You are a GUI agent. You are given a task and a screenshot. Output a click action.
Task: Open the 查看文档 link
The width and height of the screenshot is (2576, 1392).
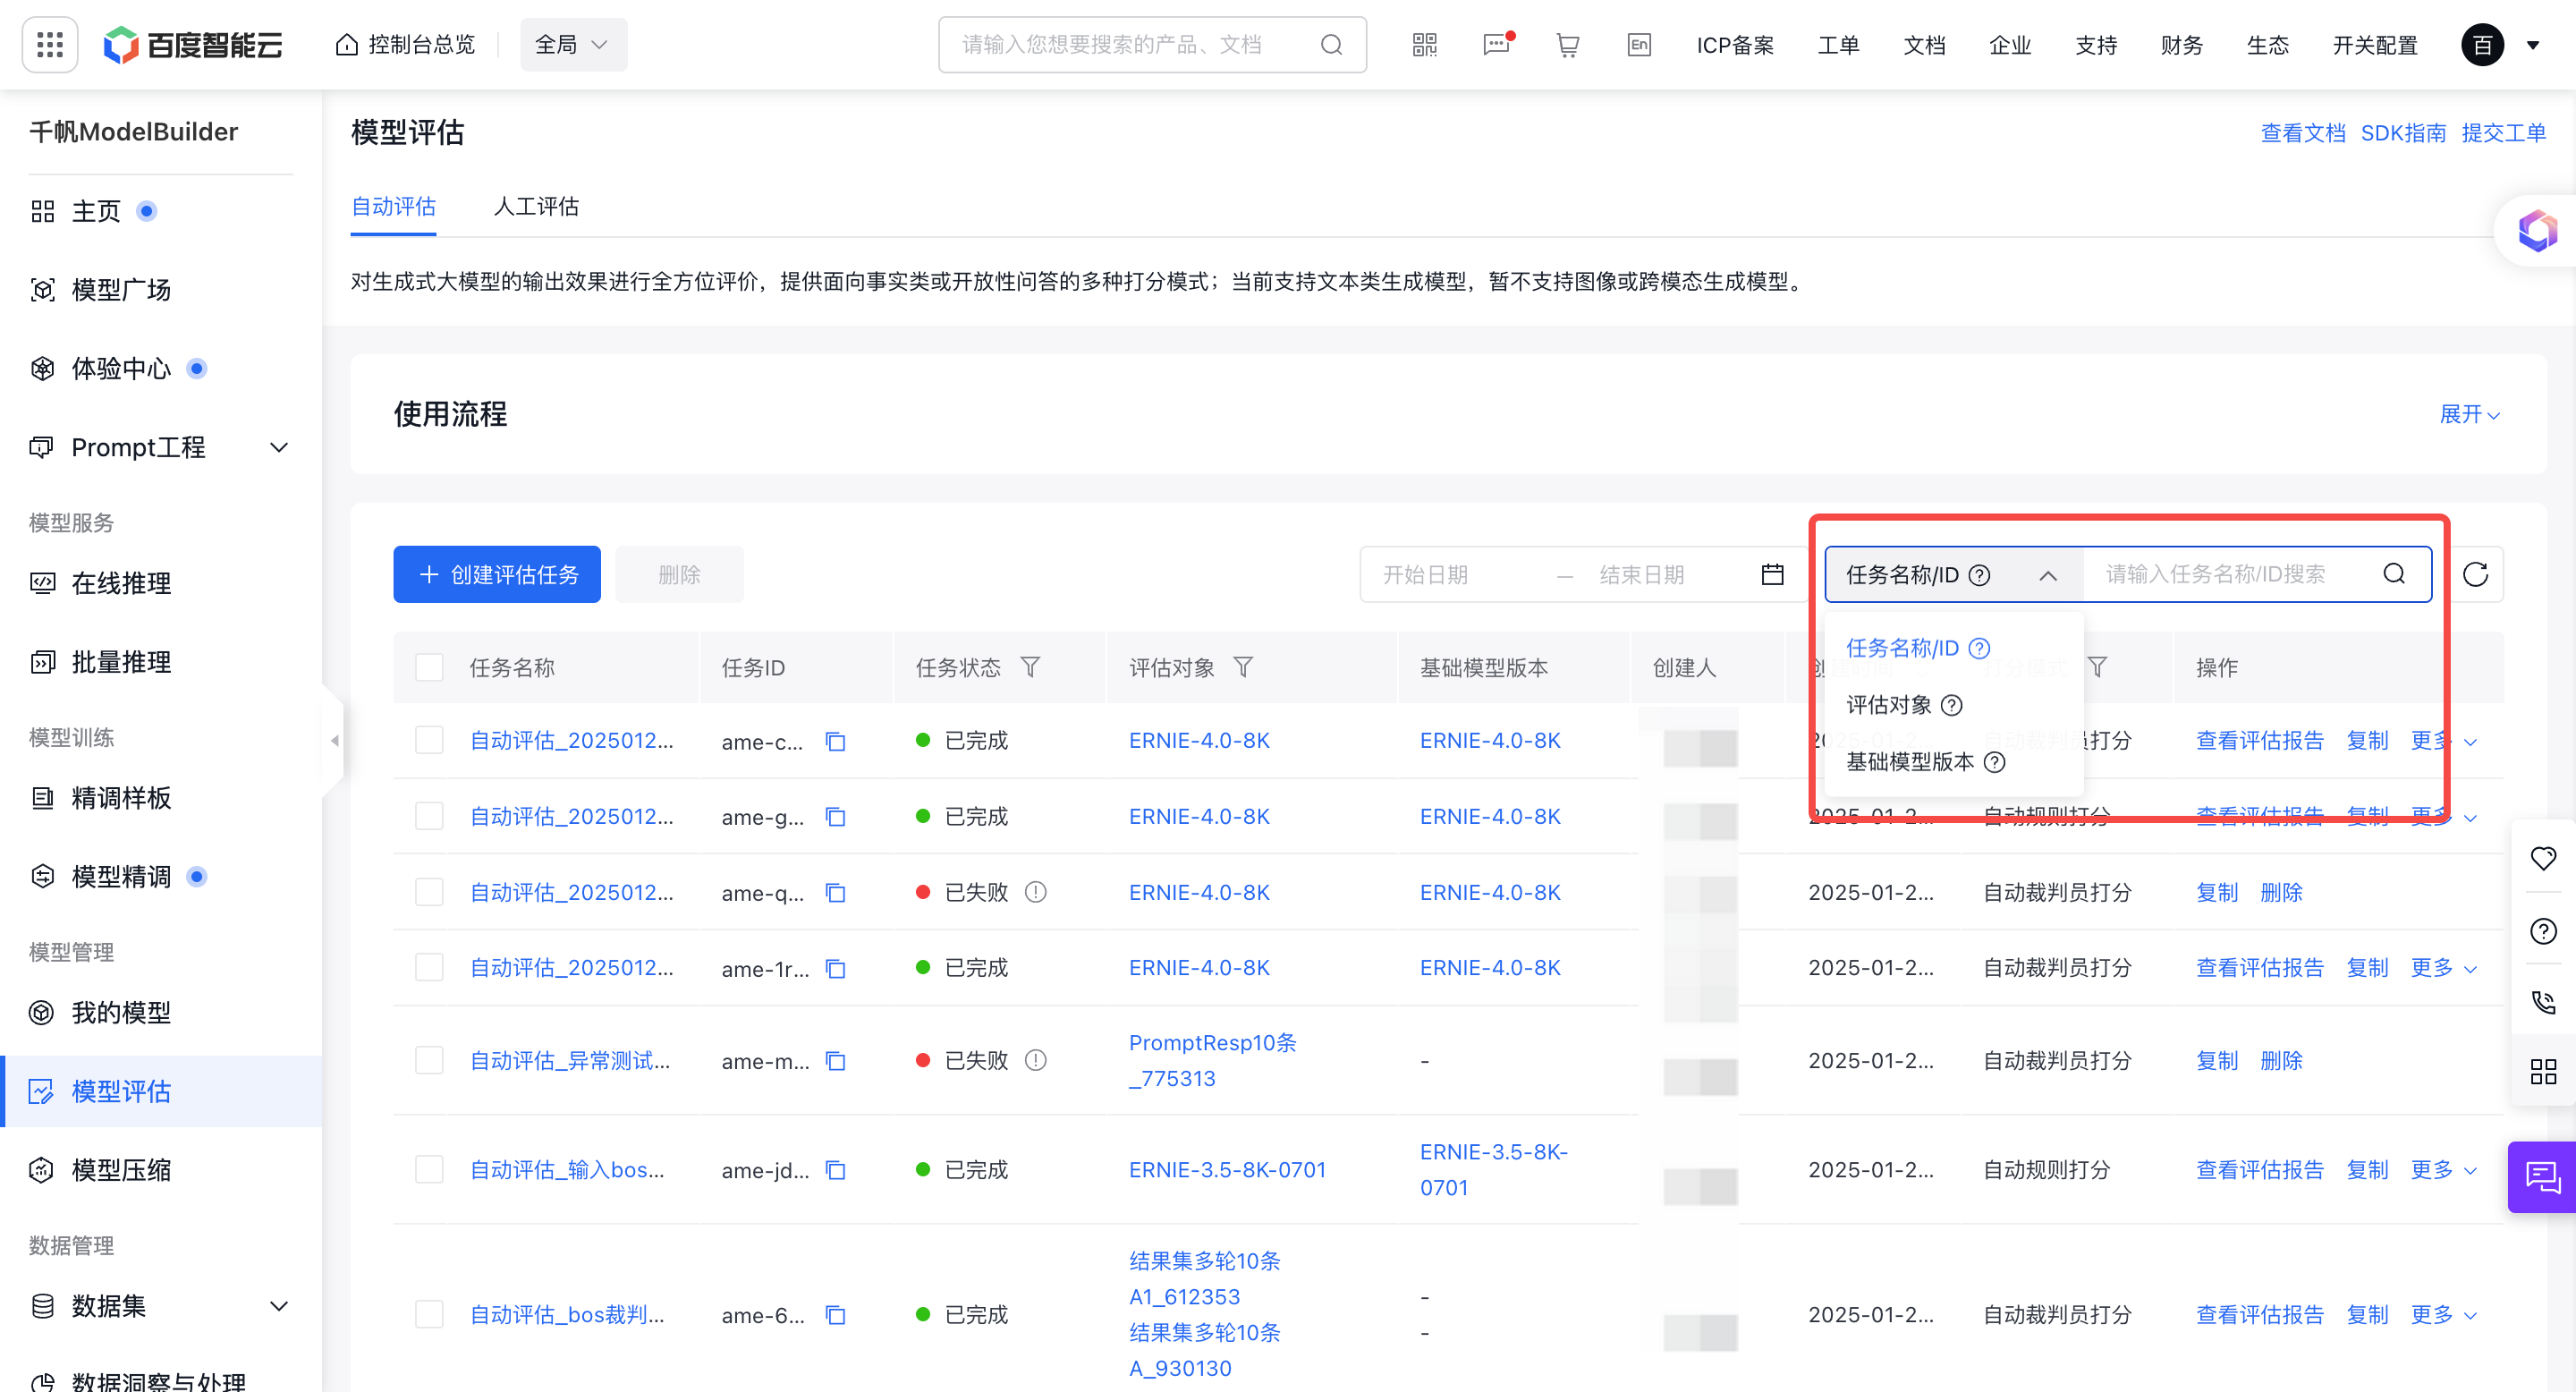tap(2302, 133)
